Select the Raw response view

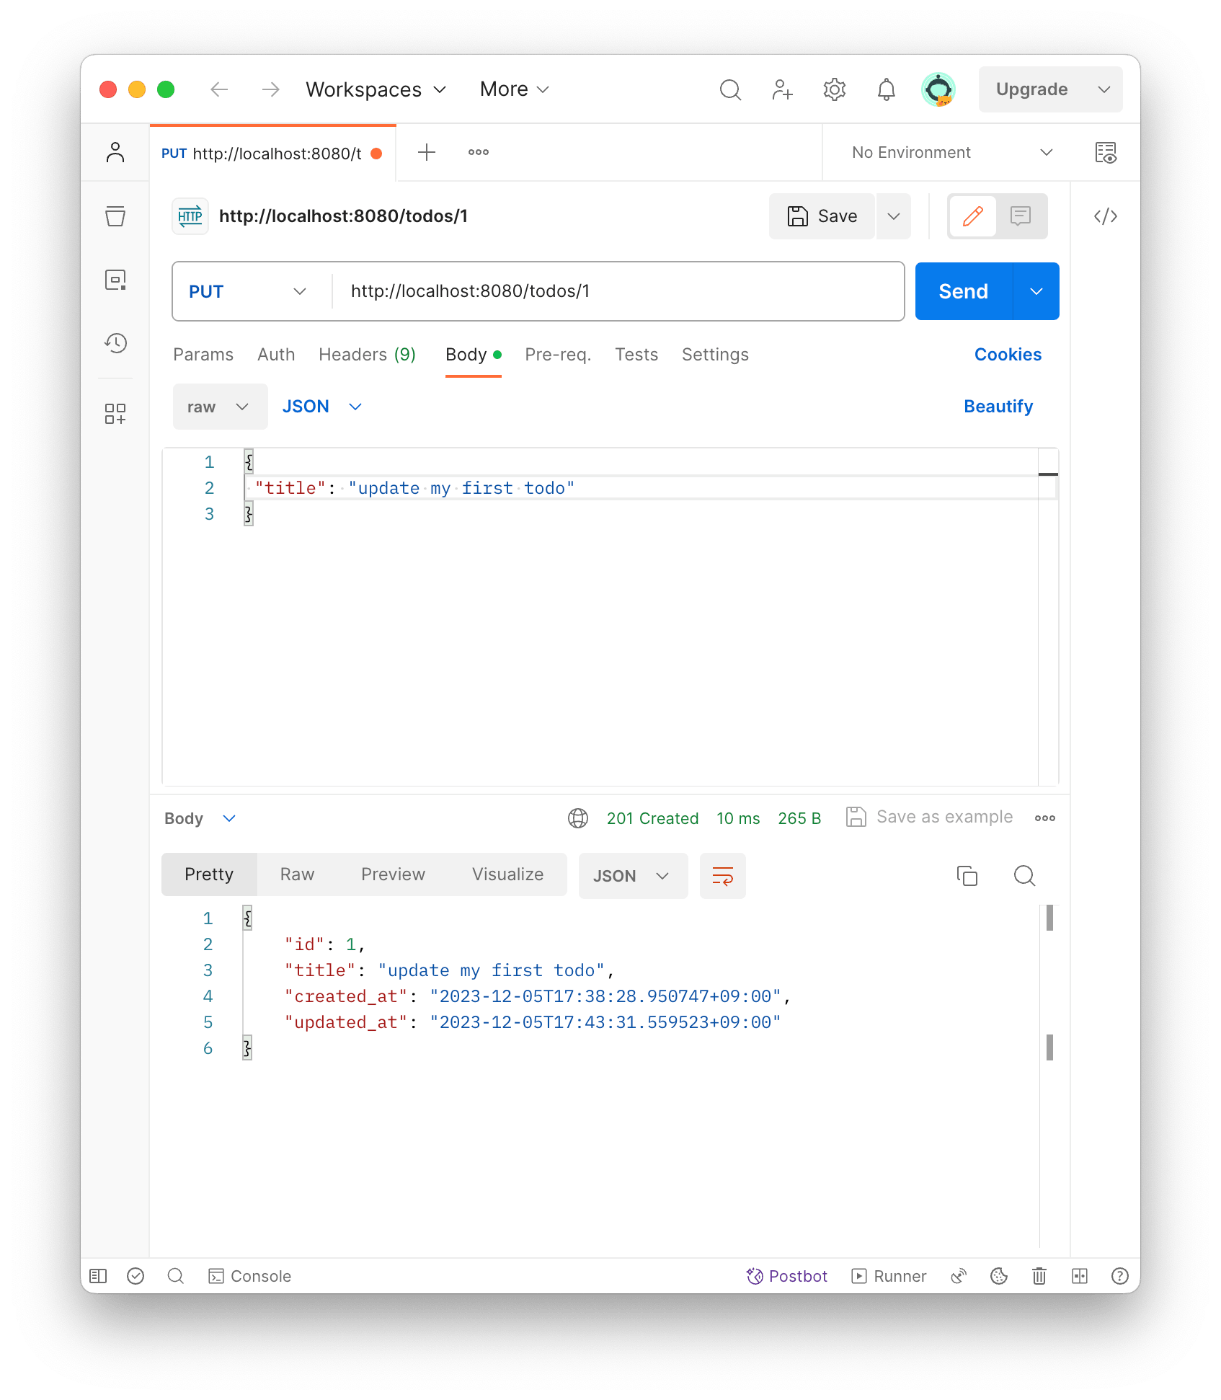pos(297,875)
